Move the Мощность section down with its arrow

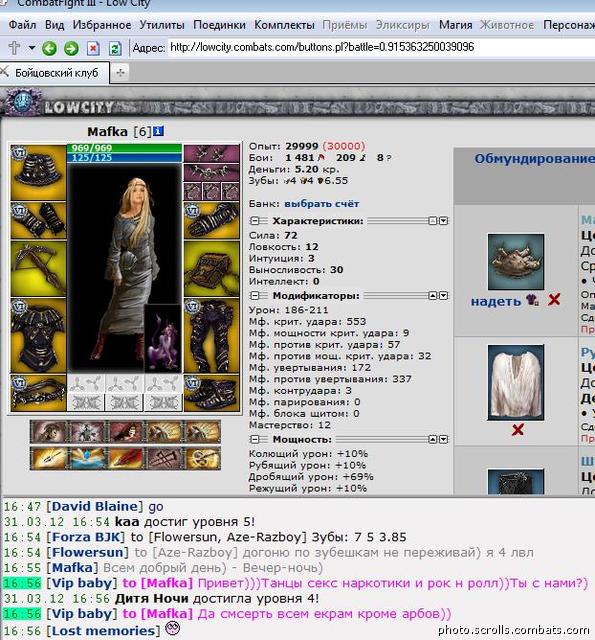click(444, 440)
